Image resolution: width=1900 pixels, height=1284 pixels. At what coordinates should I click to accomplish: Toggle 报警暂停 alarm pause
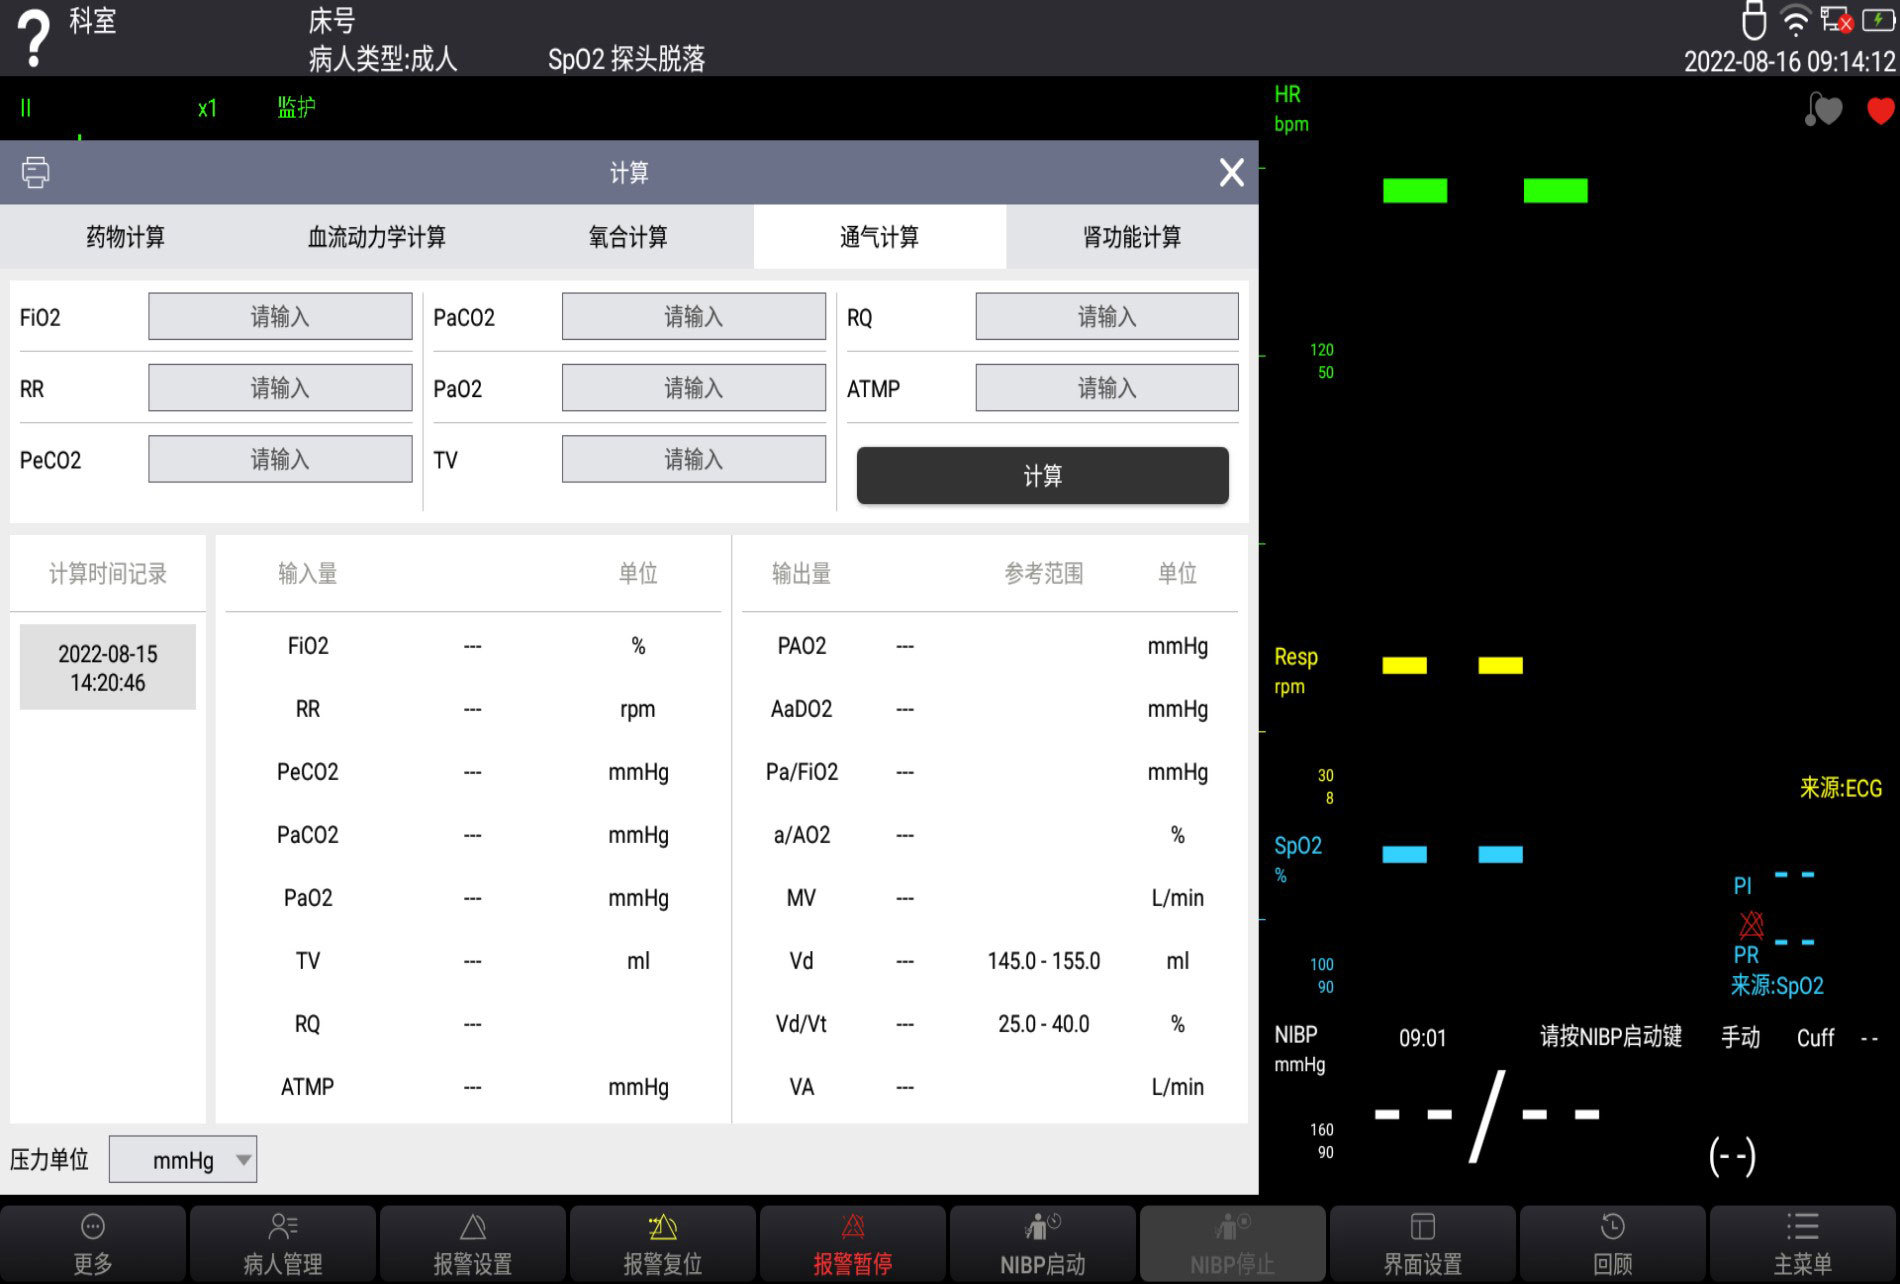(852, 1242)
